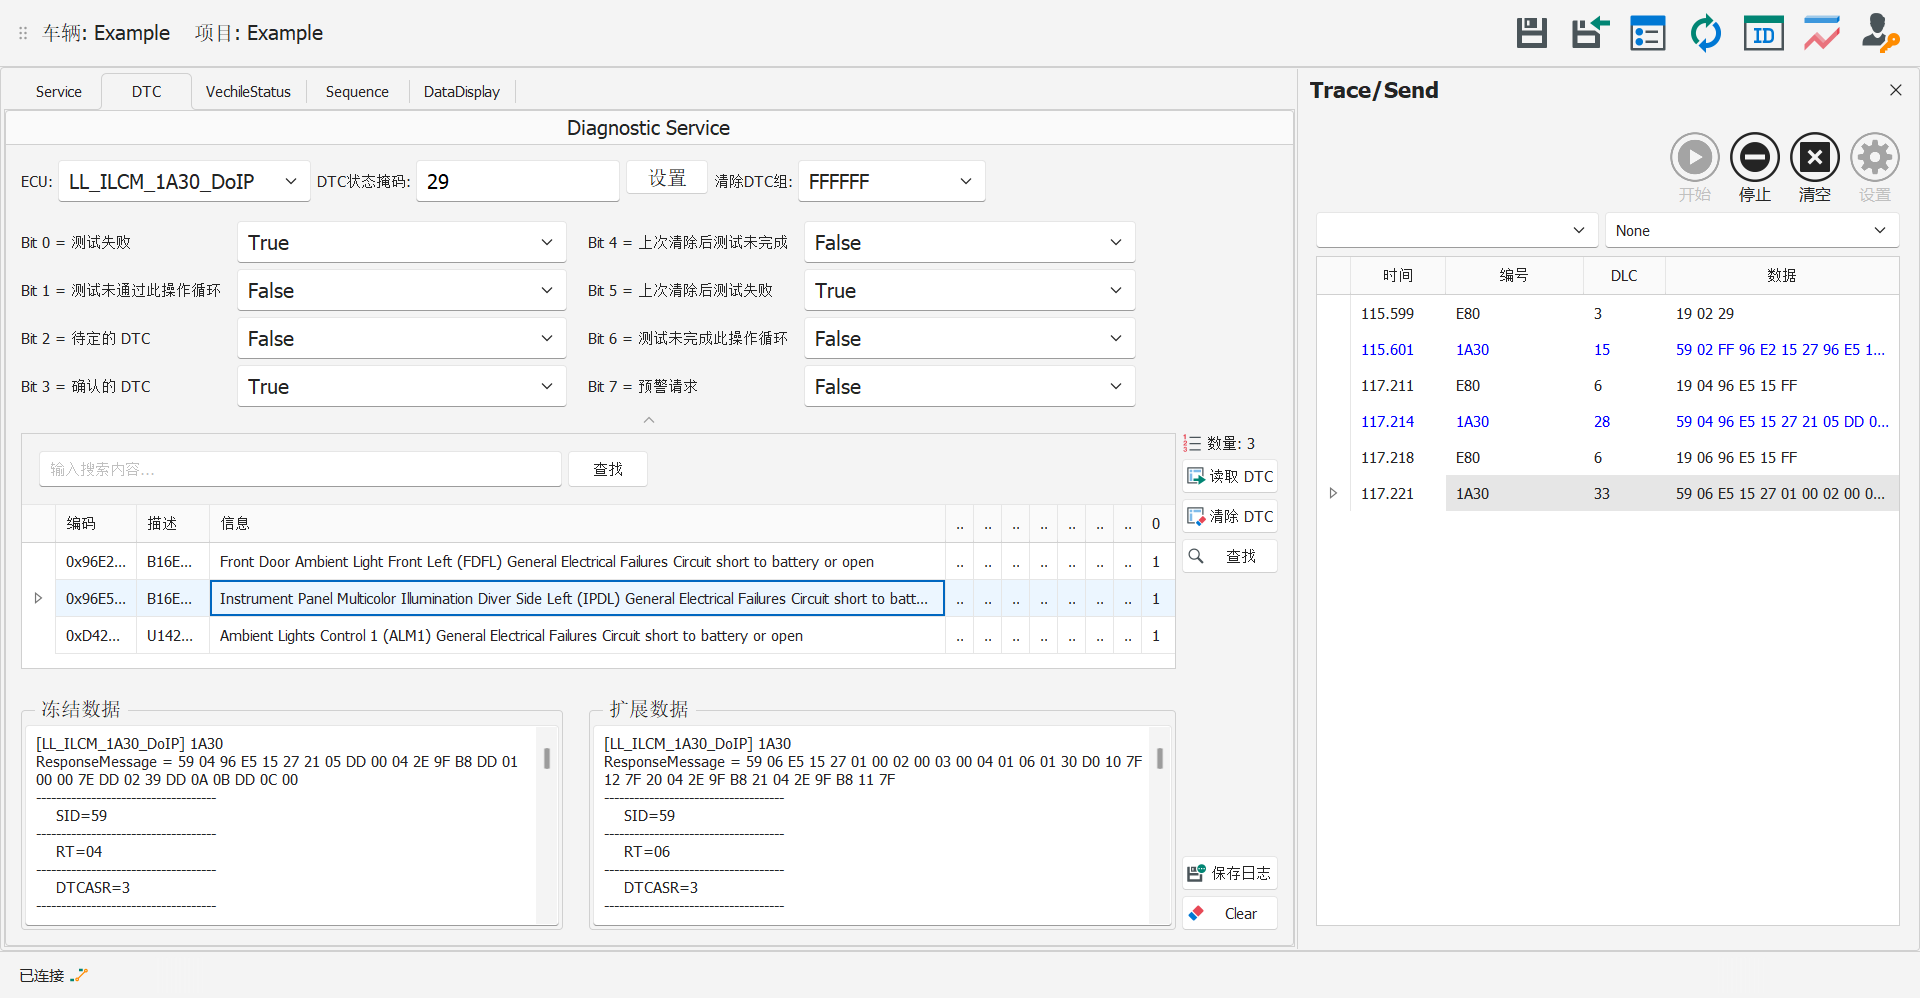Viewport: 1920px width, 998px height.
Task: Click the 描述 column header
Action: [172, 523]
